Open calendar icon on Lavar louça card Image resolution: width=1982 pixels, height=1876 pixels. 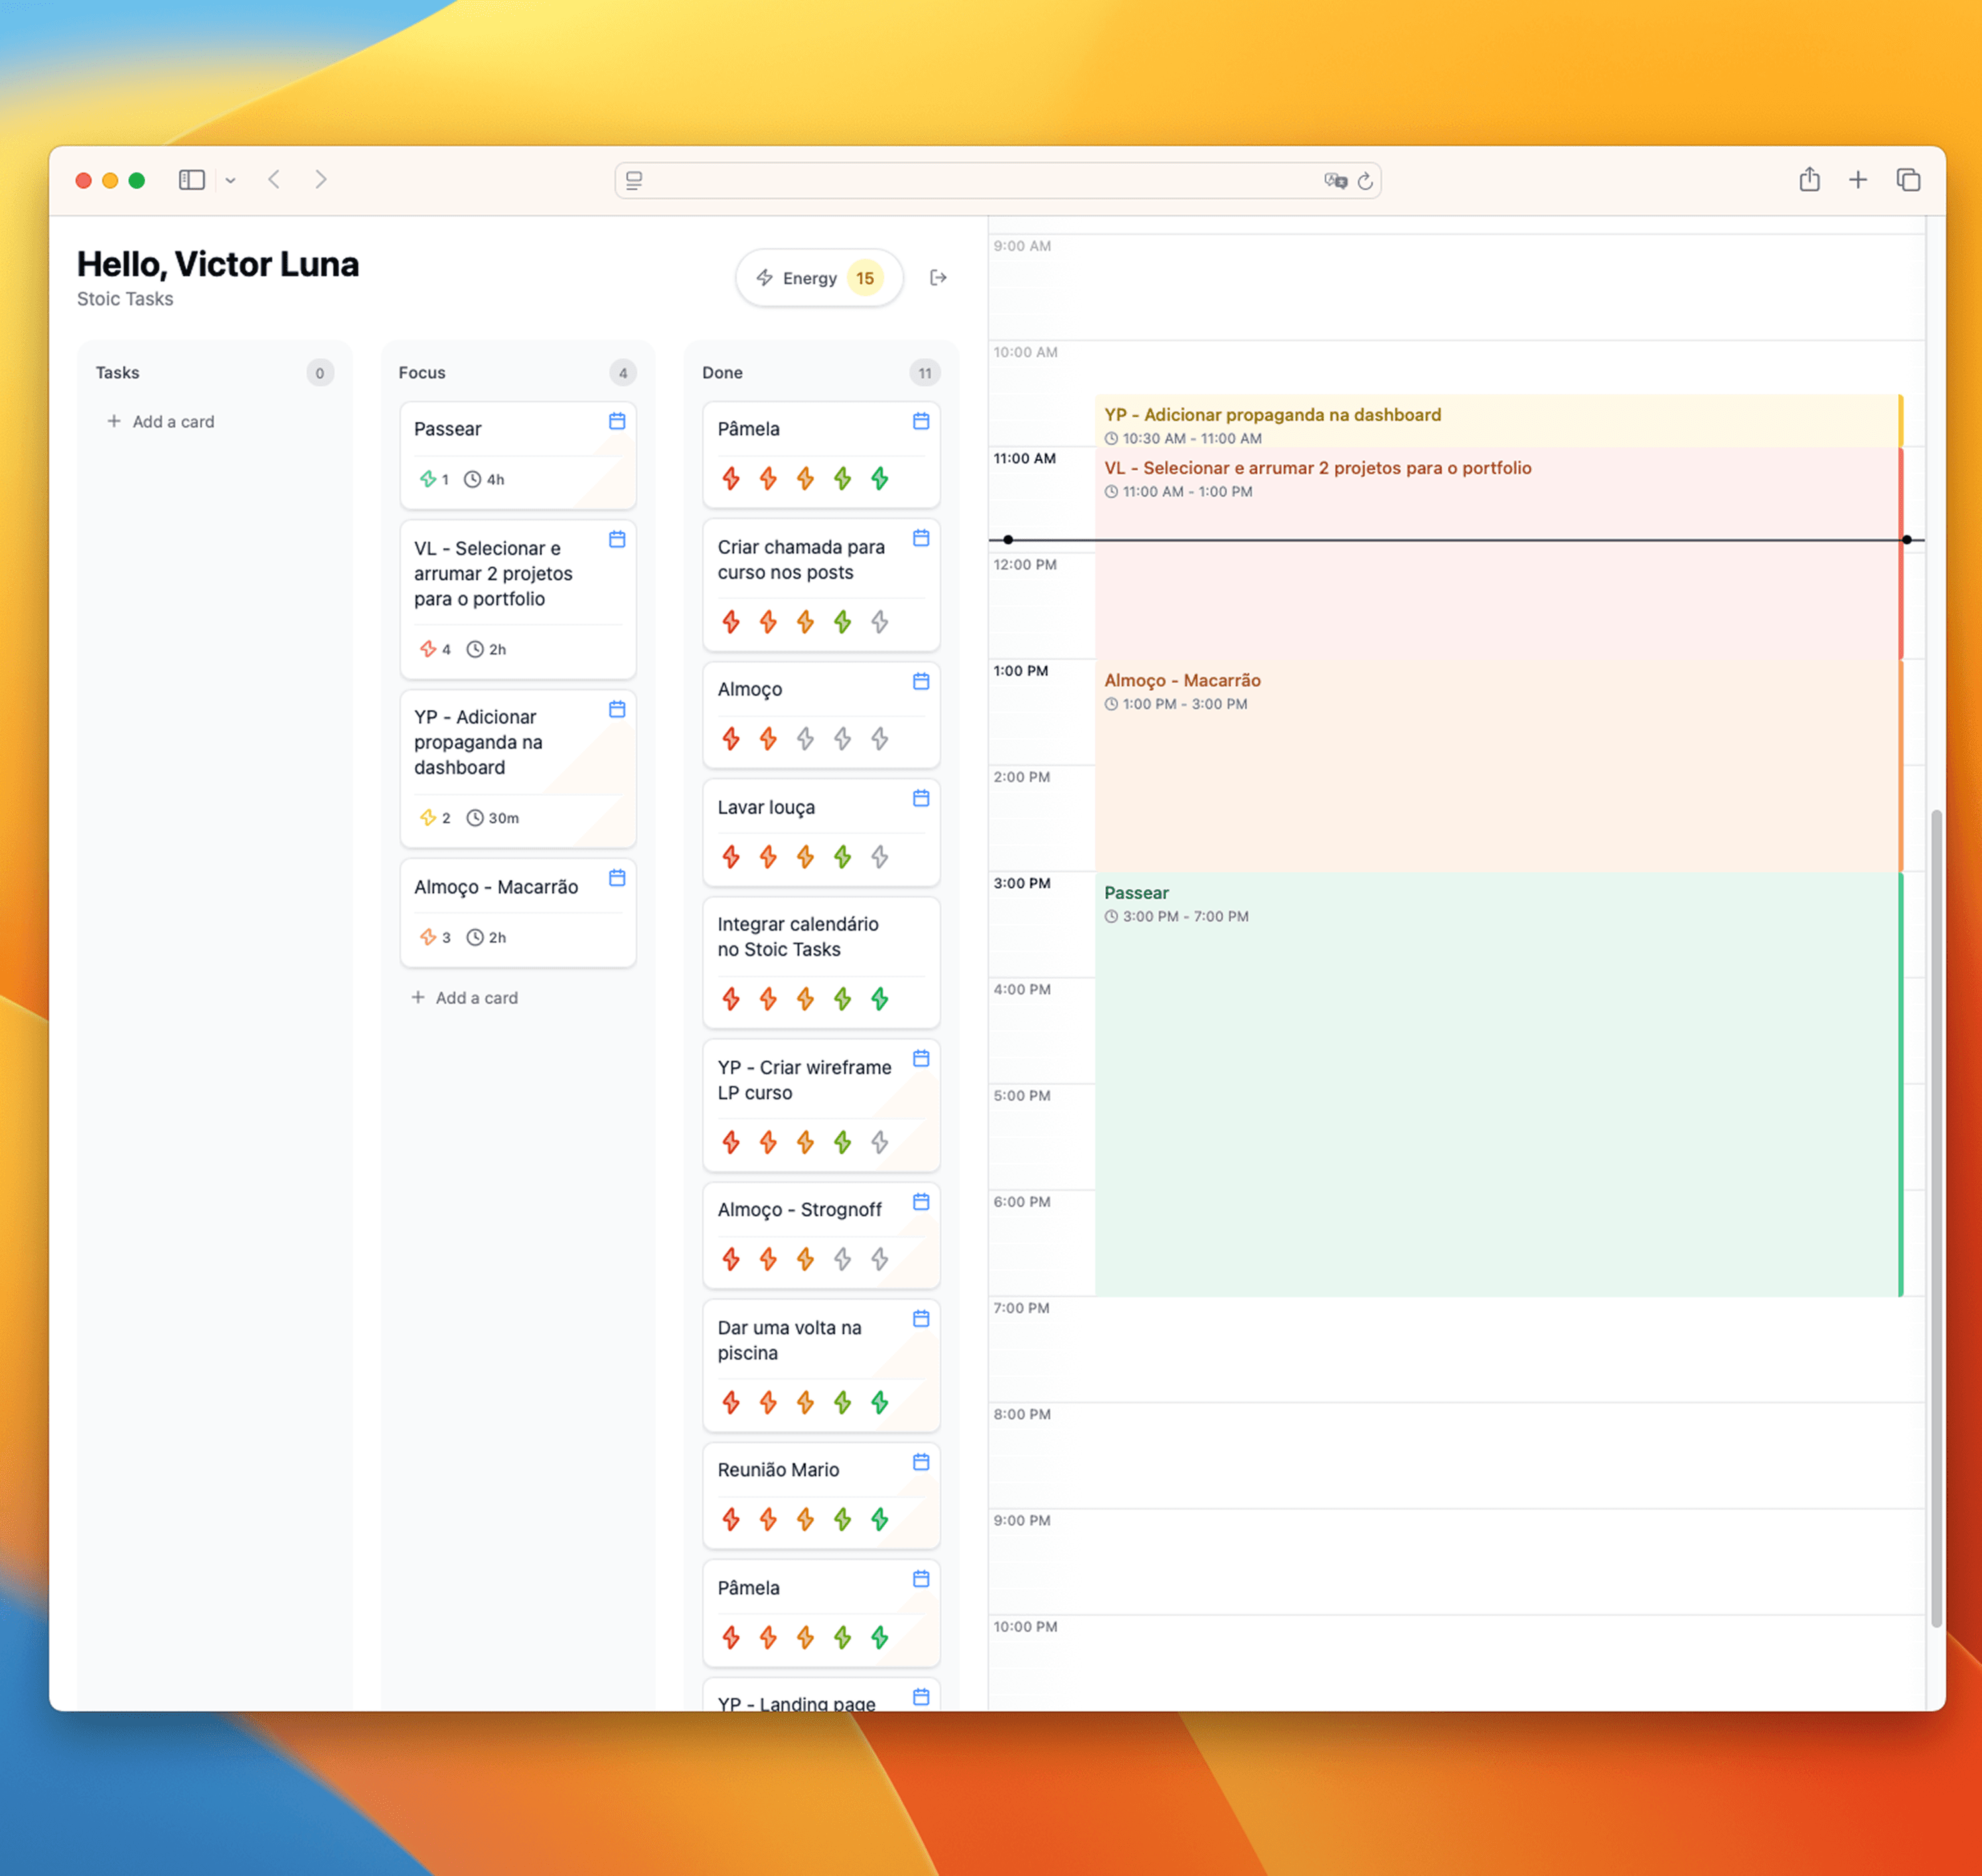tap(921, 798)
